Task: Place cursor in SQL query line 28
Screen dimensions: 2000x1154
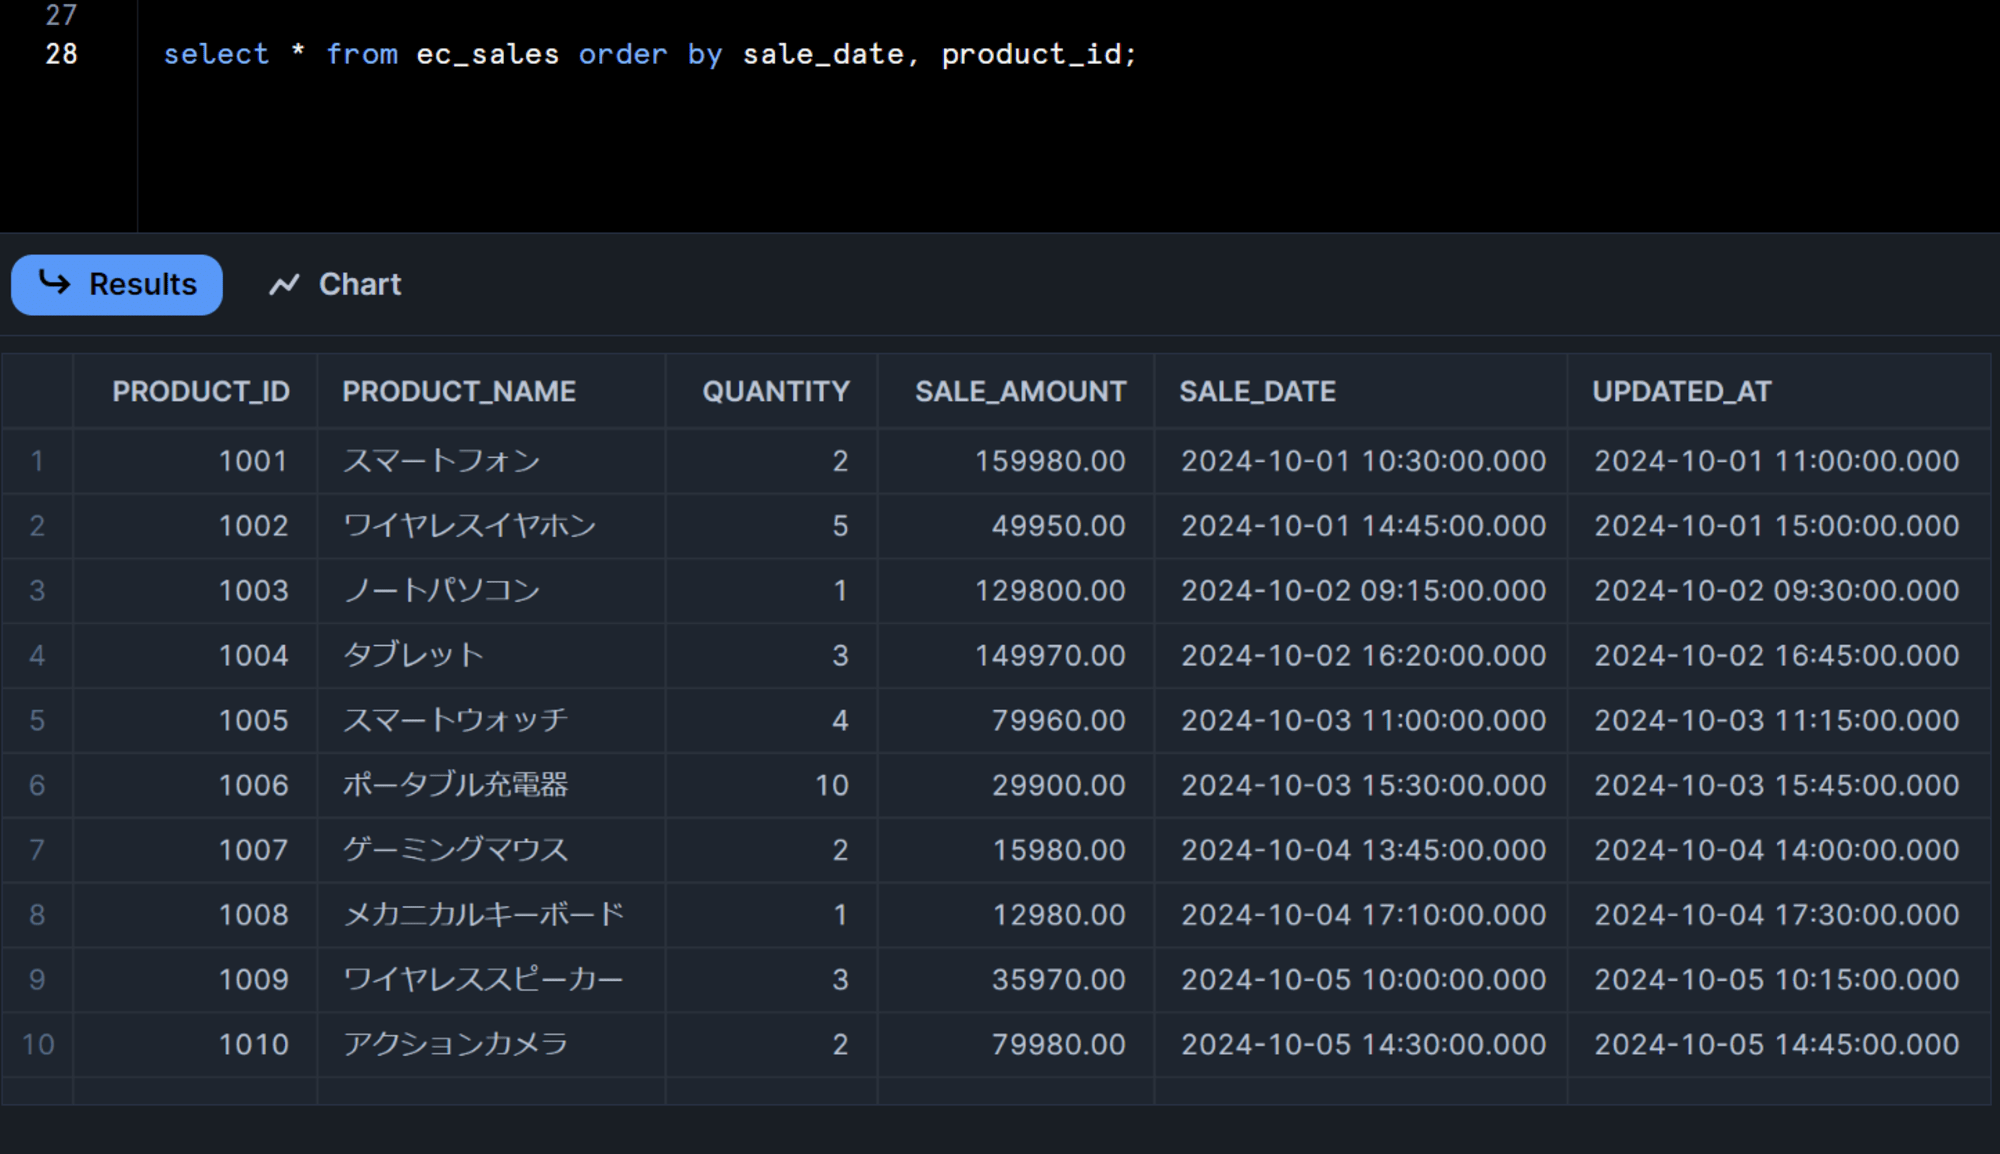Action: (650, 54)
